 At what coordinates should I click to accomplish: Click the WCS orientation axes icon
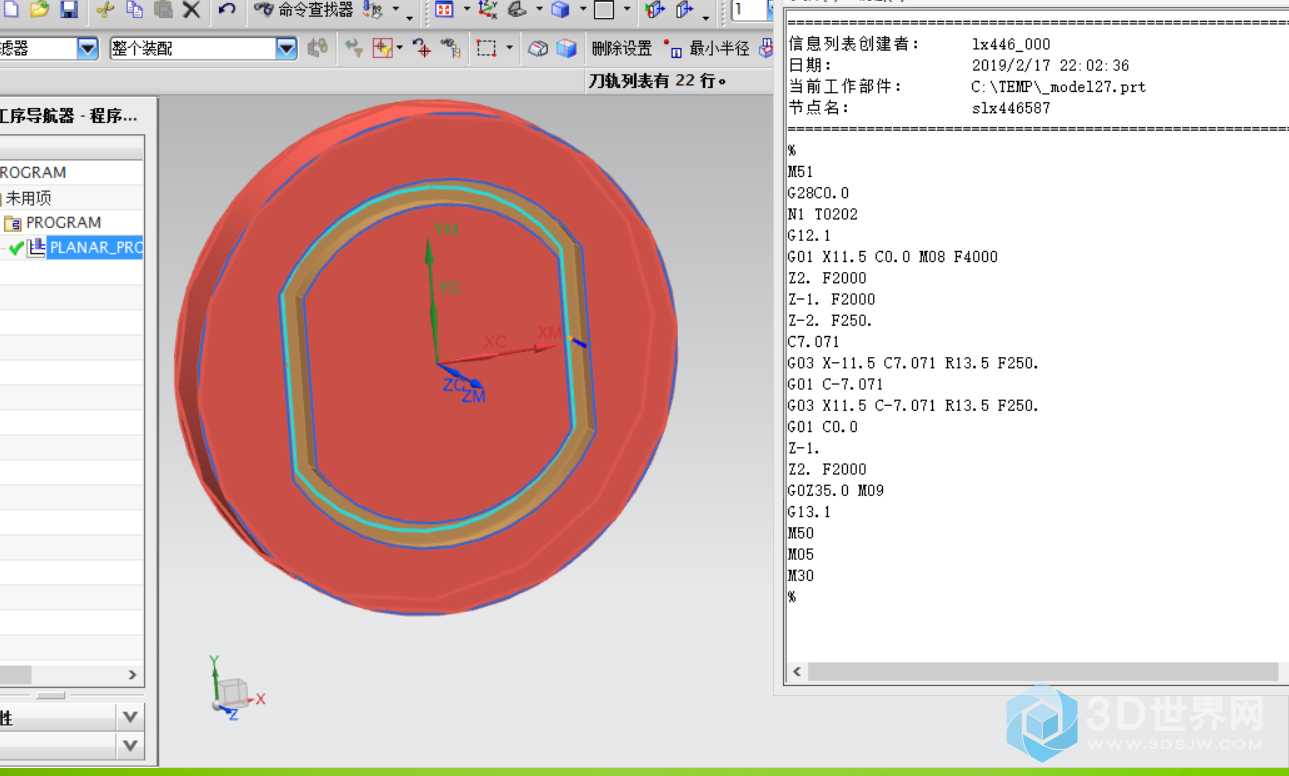point(488,10)
